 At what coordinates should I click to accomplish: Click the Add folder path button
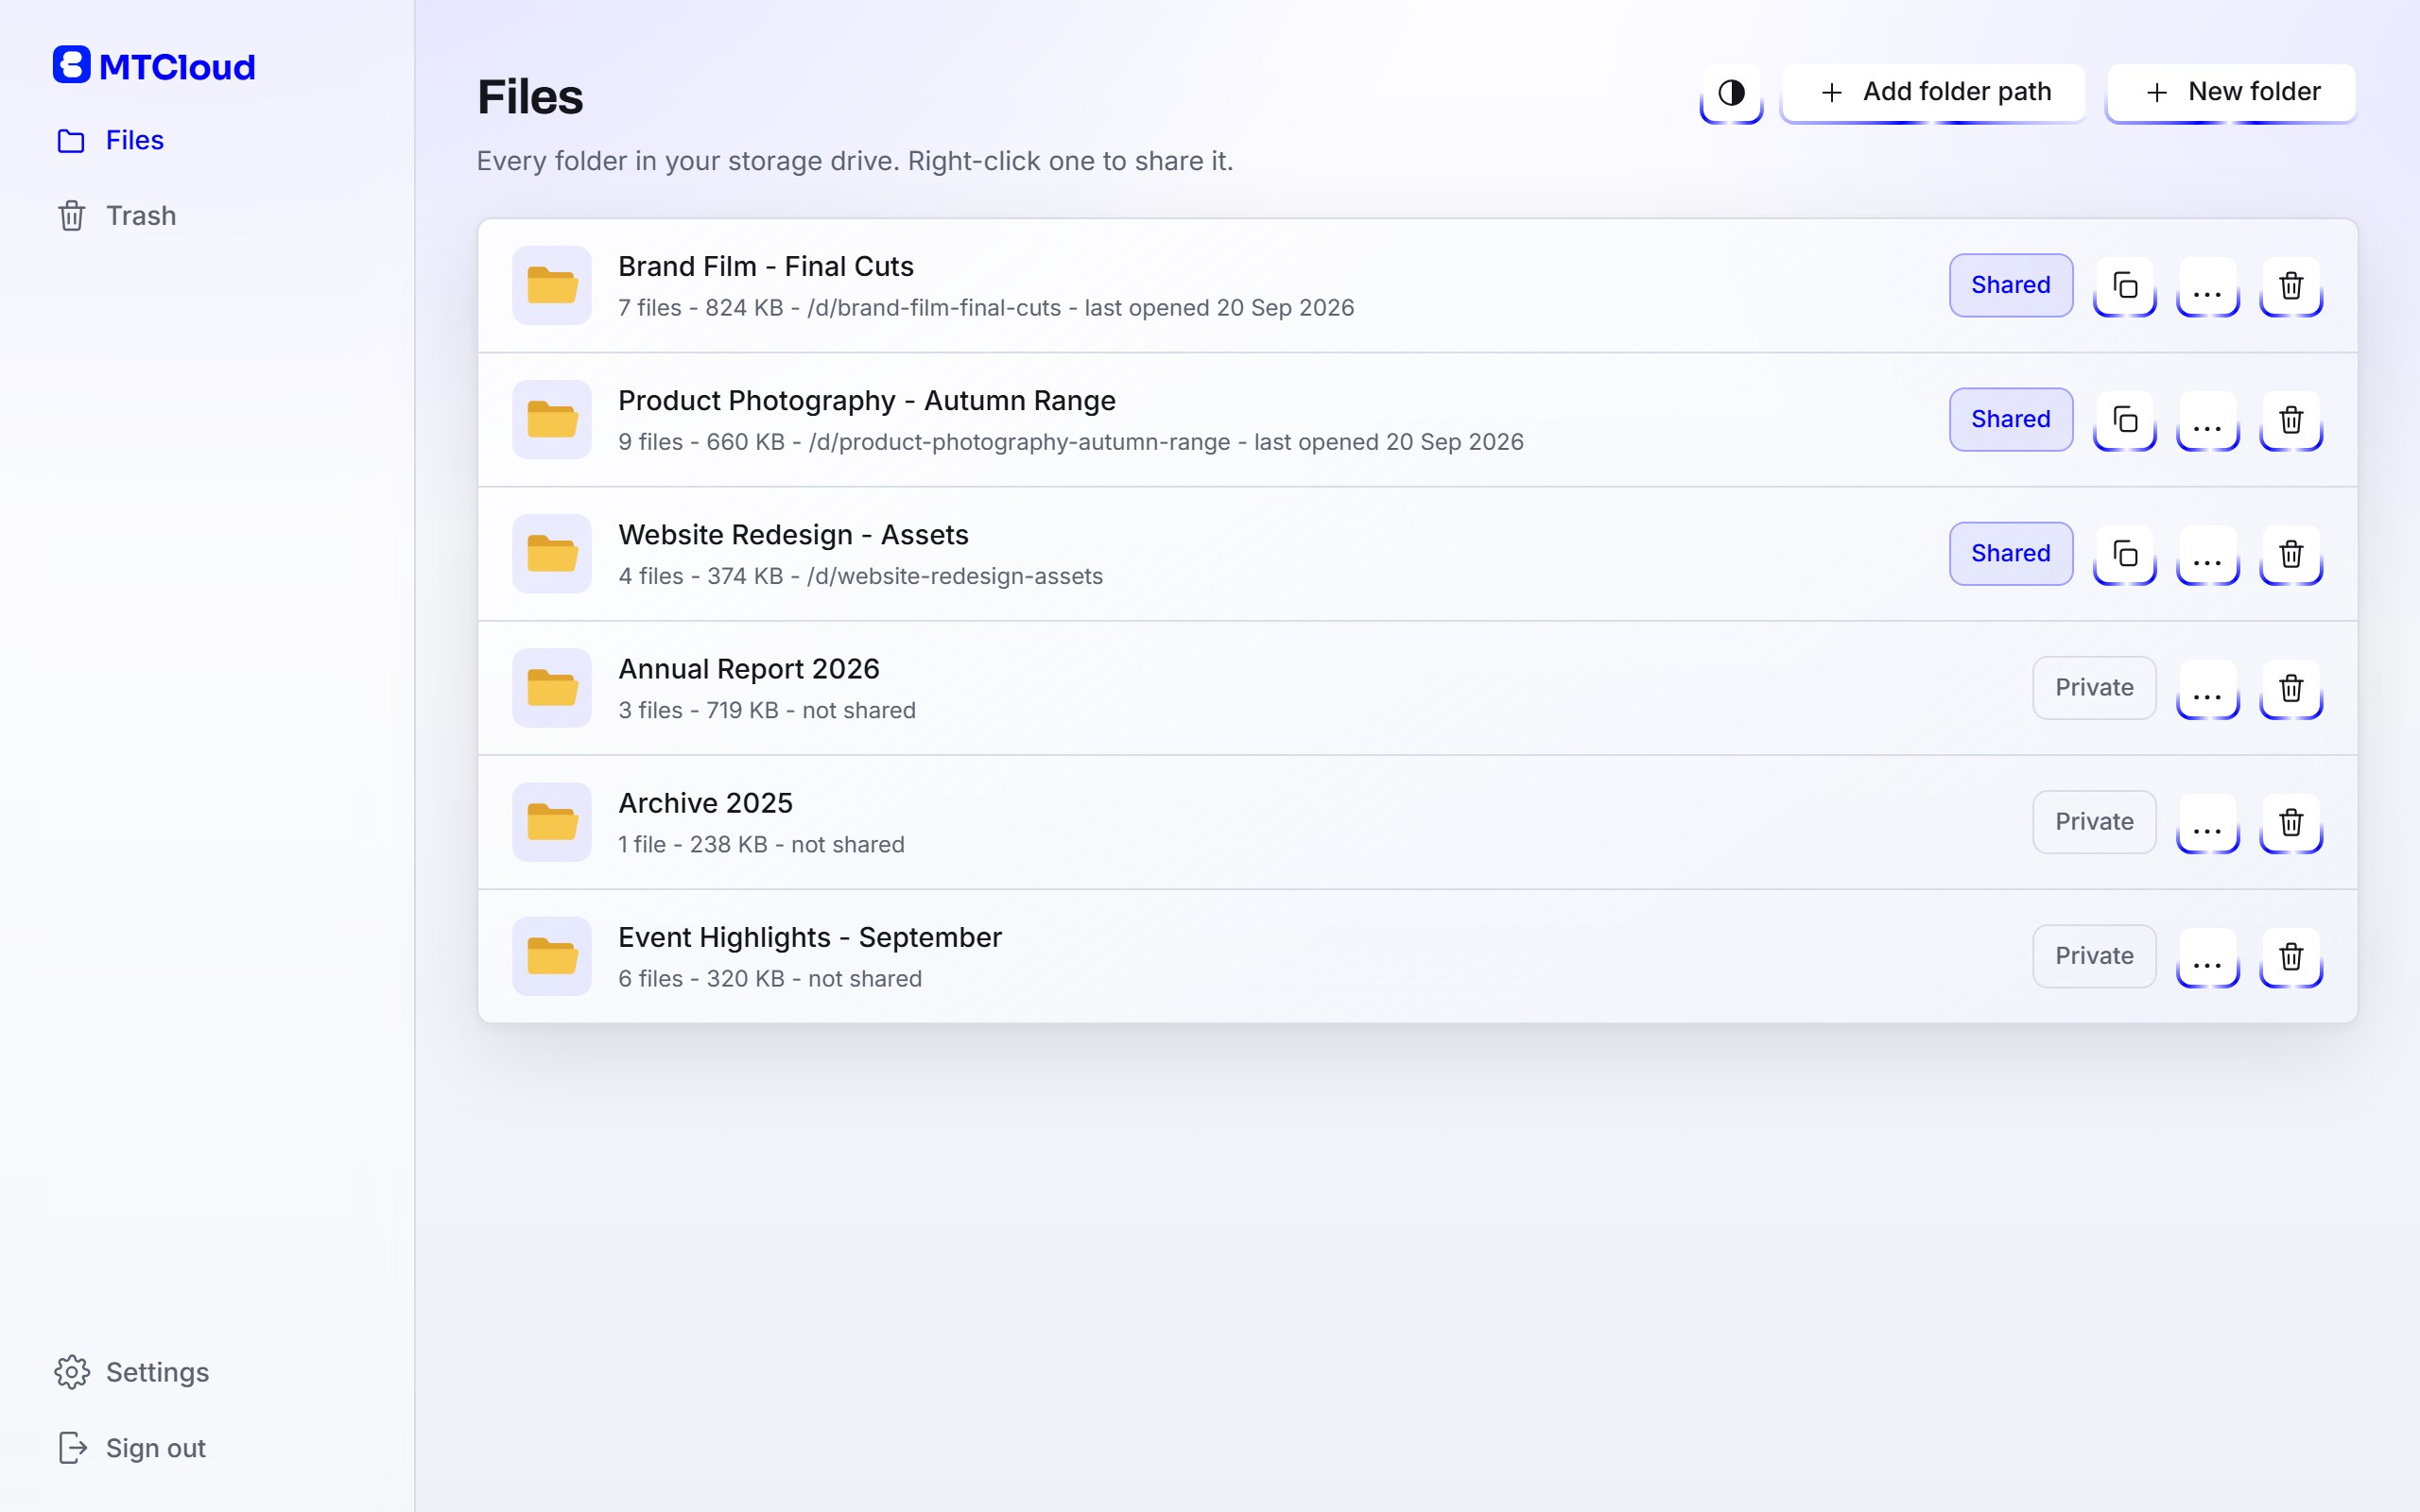pyautogui.click(x=1933, y=93)
